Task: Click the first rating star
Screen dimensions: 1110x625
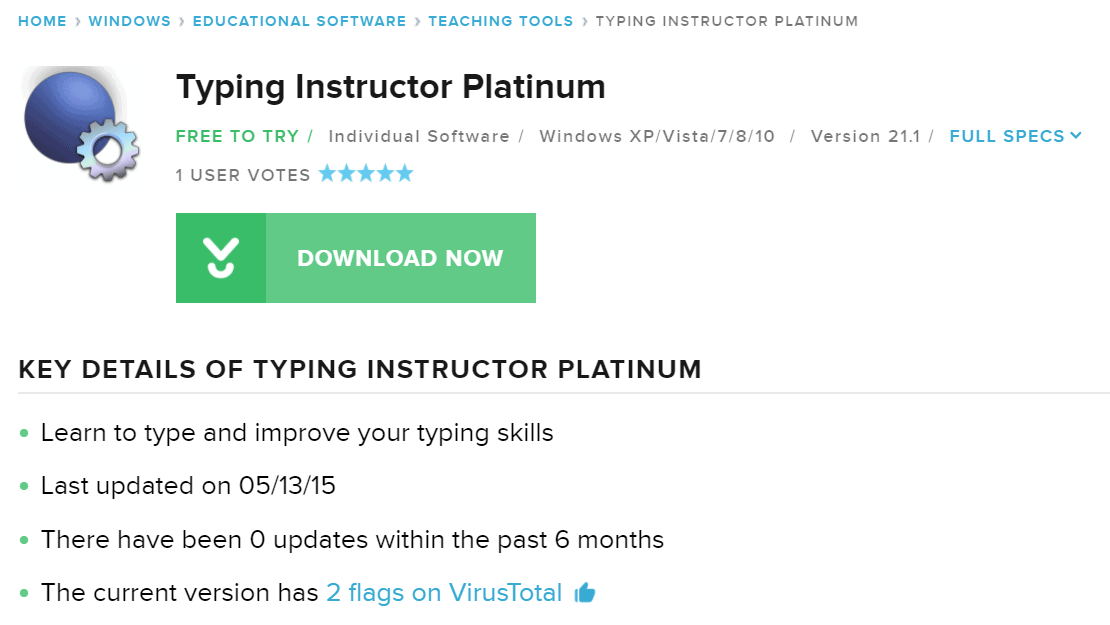Action: coord(327,173)
